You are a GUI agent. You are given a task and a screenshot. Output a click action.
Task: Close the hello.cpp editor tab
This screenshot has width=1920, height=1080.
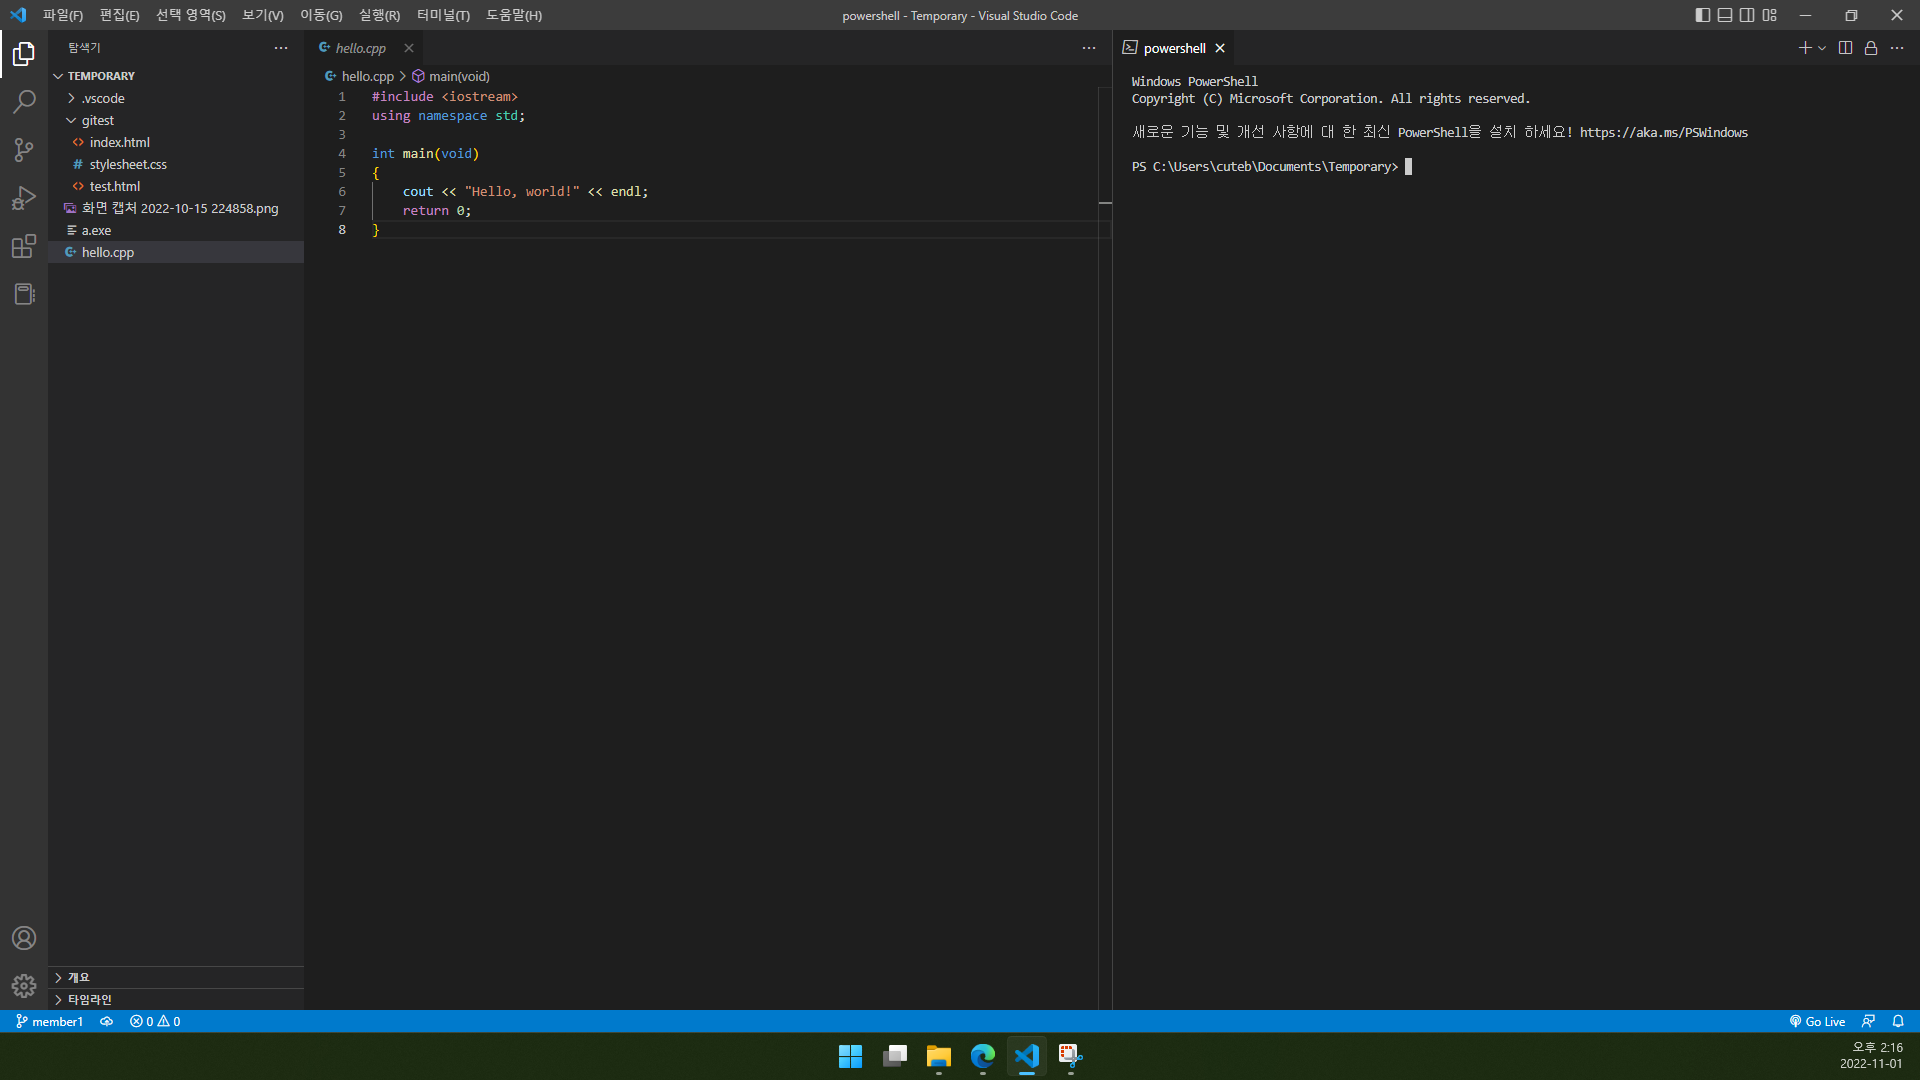coord(409,48)
